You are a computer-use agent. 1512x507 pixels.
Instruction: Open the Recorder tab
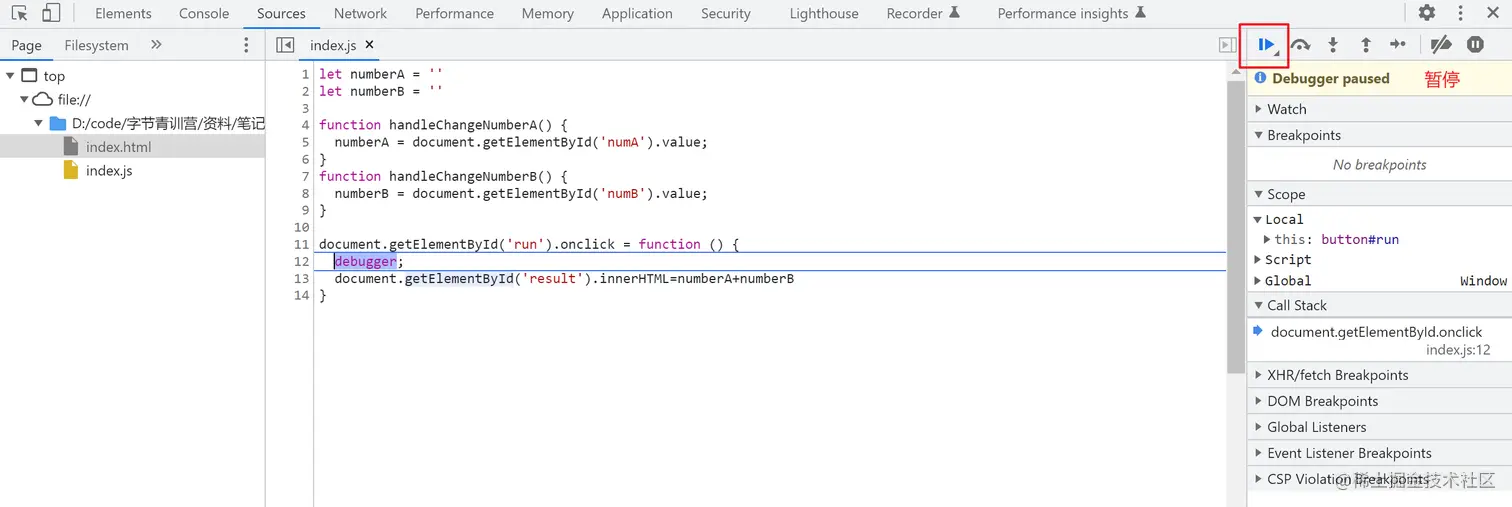coord(923,13)
